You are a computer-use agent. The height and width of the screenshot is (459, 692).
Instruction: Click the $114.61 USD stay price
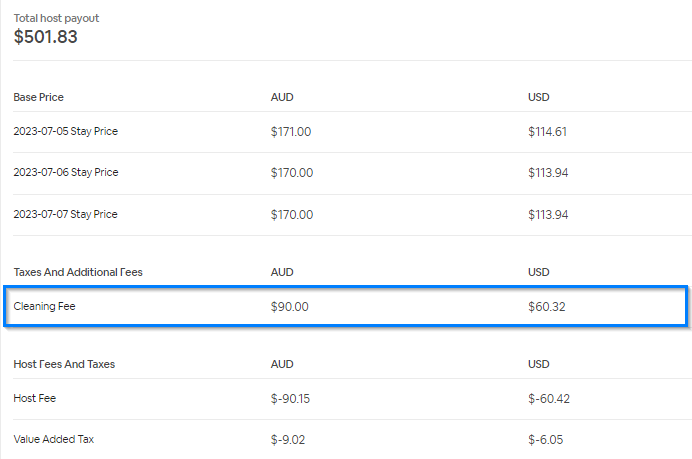pos(548,131)
